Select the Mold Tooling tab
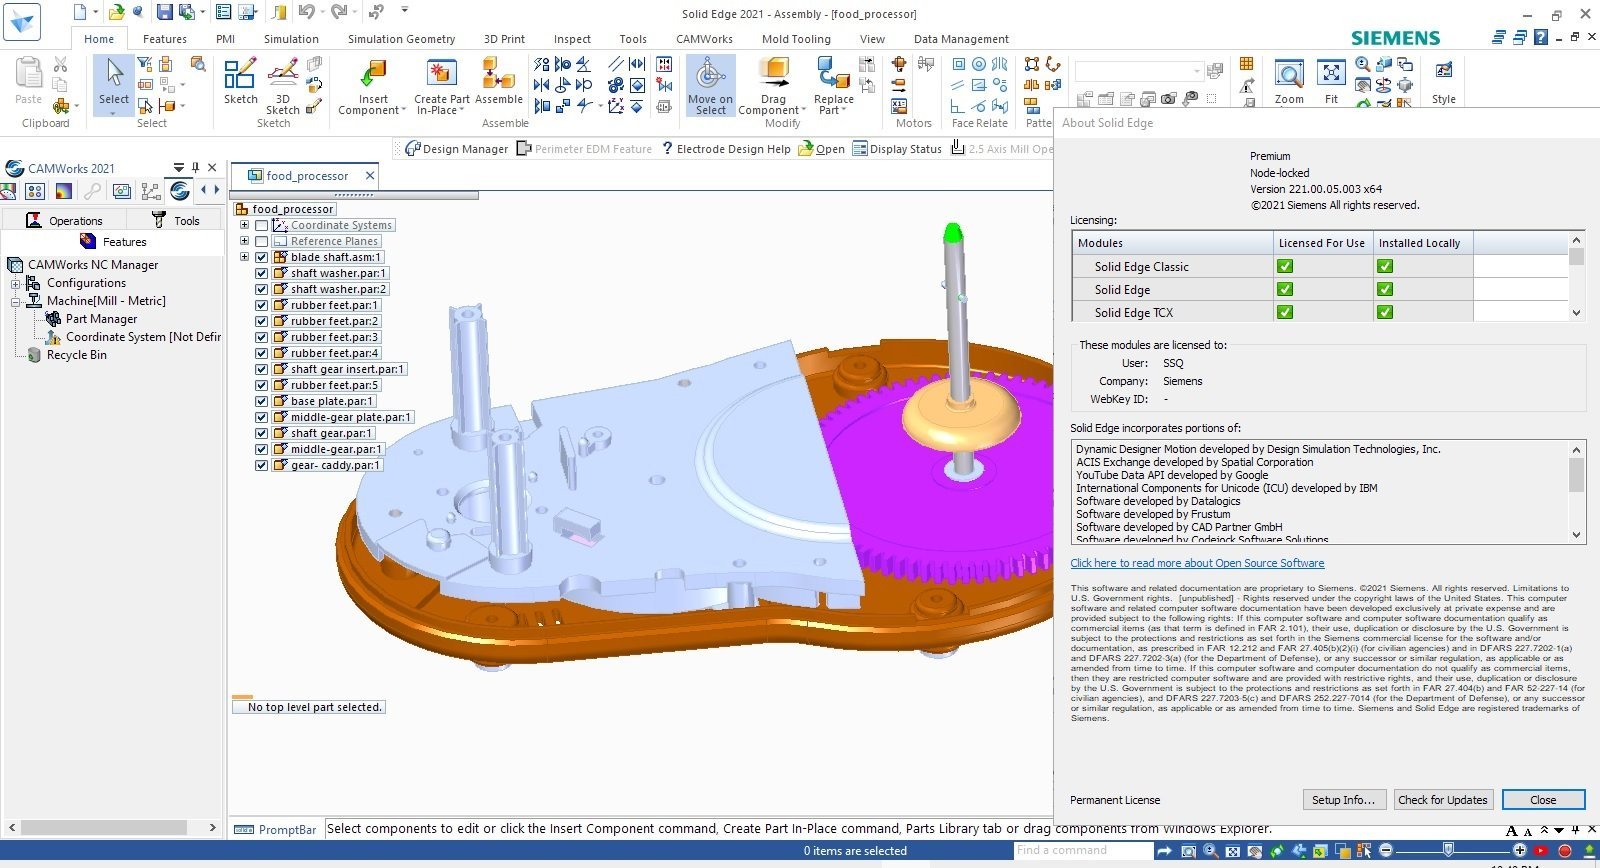This screenshot has width=1600, height=868. pyautogui.click(x=796, y=39)
